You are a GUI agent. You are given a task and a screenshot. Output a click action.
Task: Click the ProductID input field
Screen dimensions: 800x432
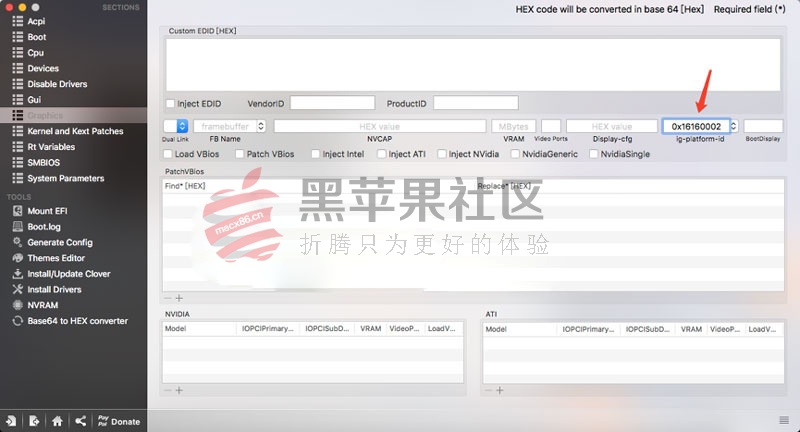point(476,103)
